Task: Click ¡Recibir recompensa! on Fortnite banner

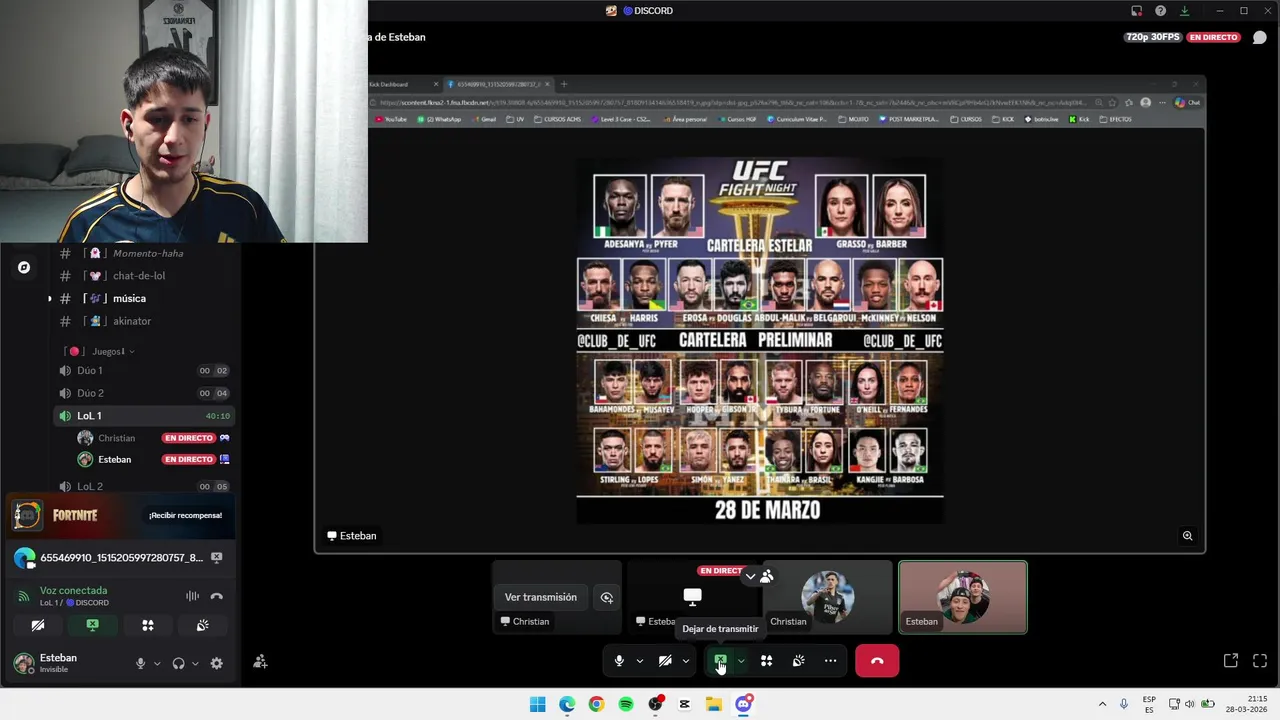Action: pos(185,516)
